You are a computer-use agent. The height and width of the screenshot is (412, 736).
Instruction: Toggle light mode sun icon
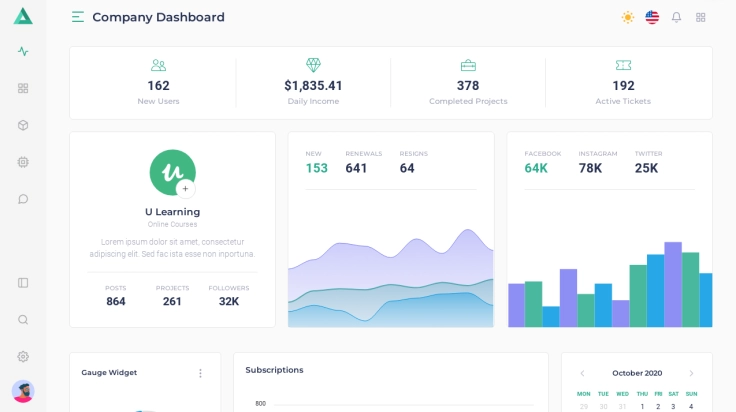(x=628, y=17)
